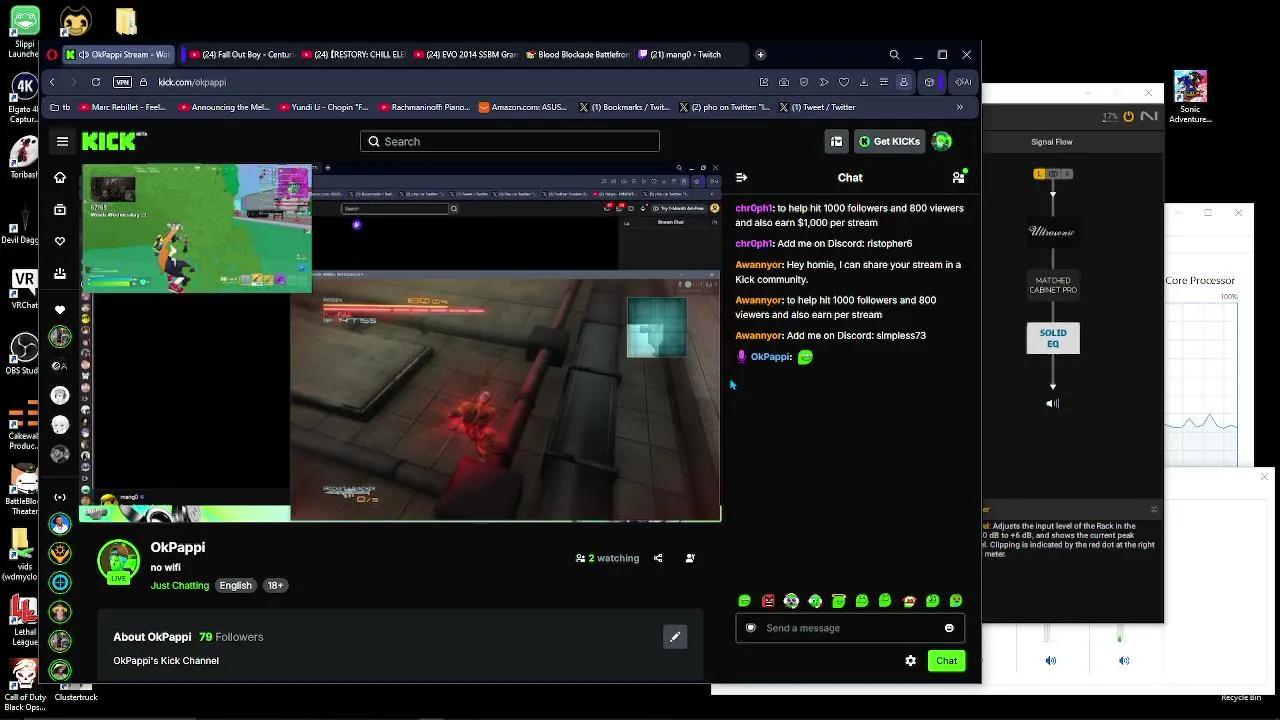Select the MATCHED CABINET PRO module

coord(1053,285)
